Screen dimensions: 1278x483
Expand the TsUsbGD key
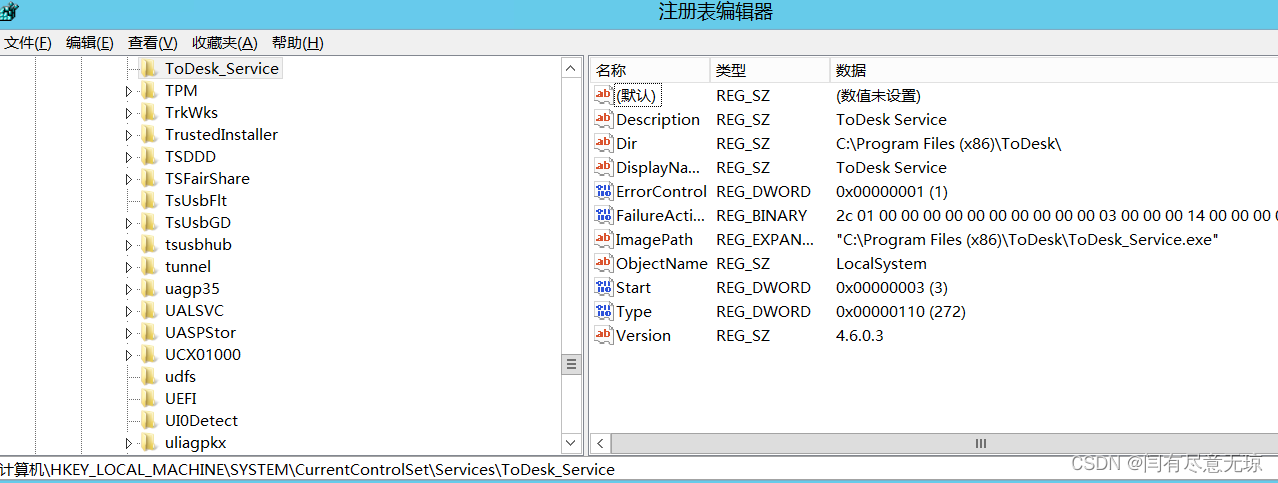pyautogui.click(x=128, y=223)
